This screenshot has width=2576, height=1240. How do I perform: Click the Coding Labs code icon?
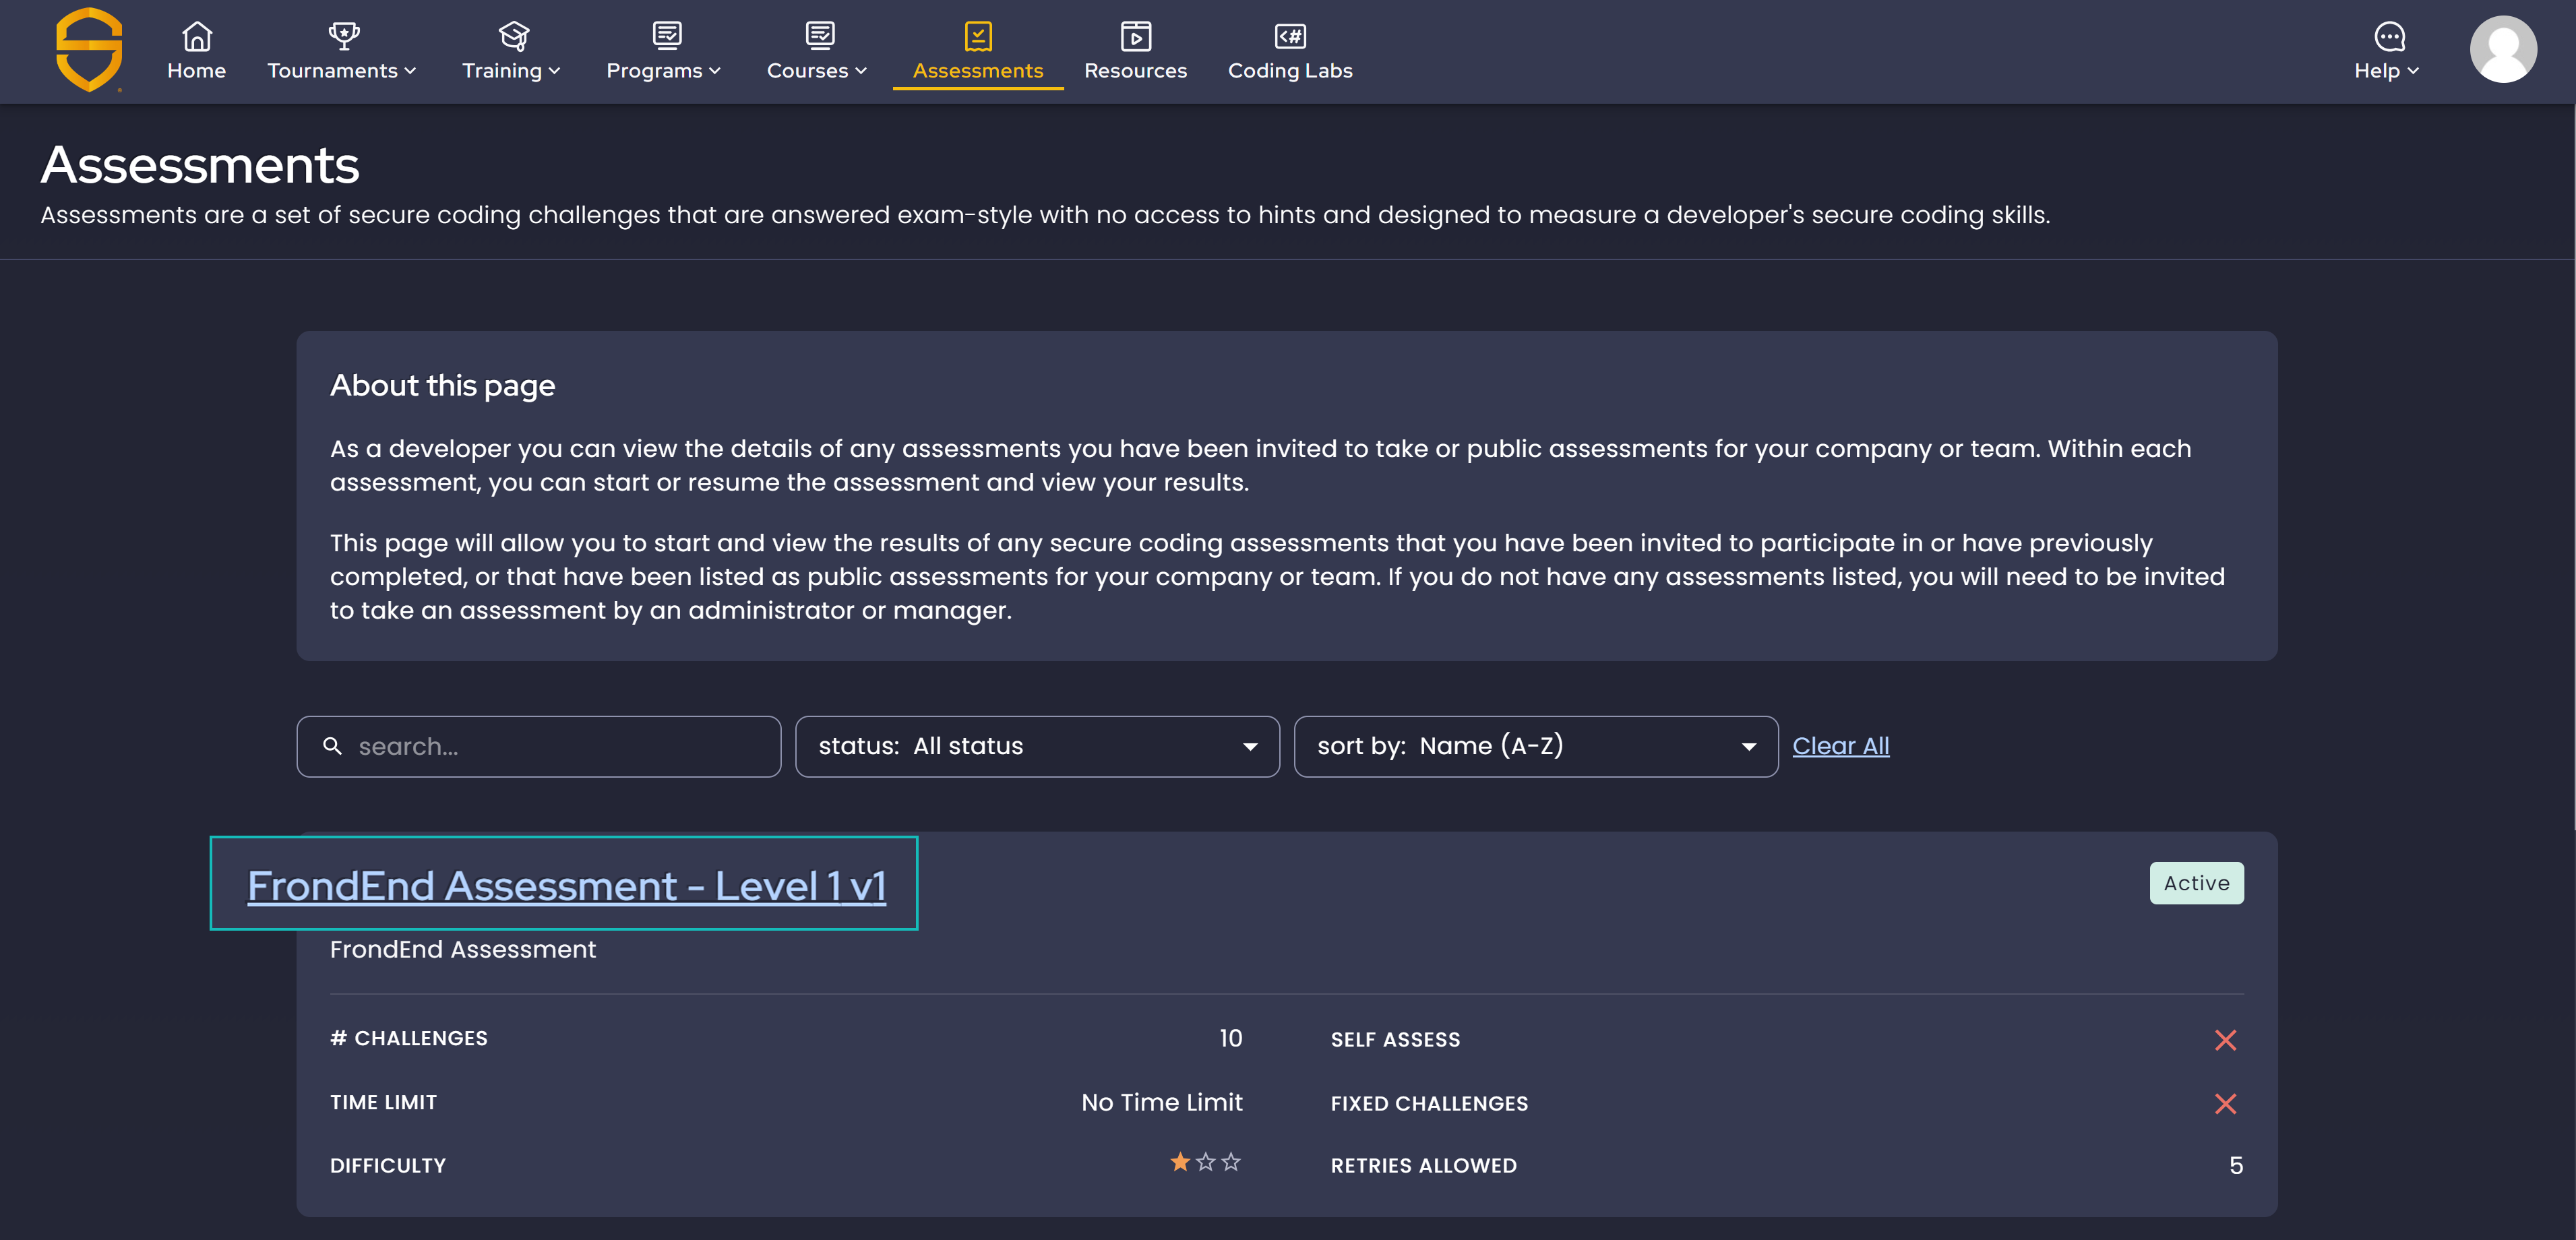(x=1290, y=36)
